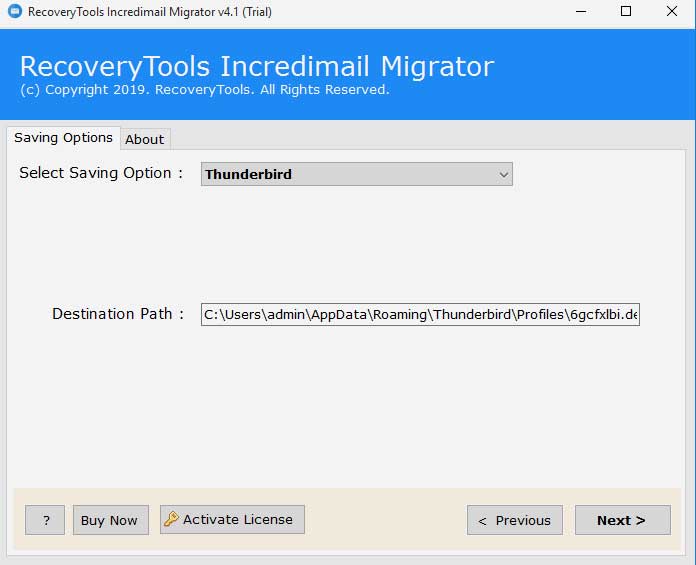696x565 pixels.
Task: Switch to the About tab
Action: [145, 139]
